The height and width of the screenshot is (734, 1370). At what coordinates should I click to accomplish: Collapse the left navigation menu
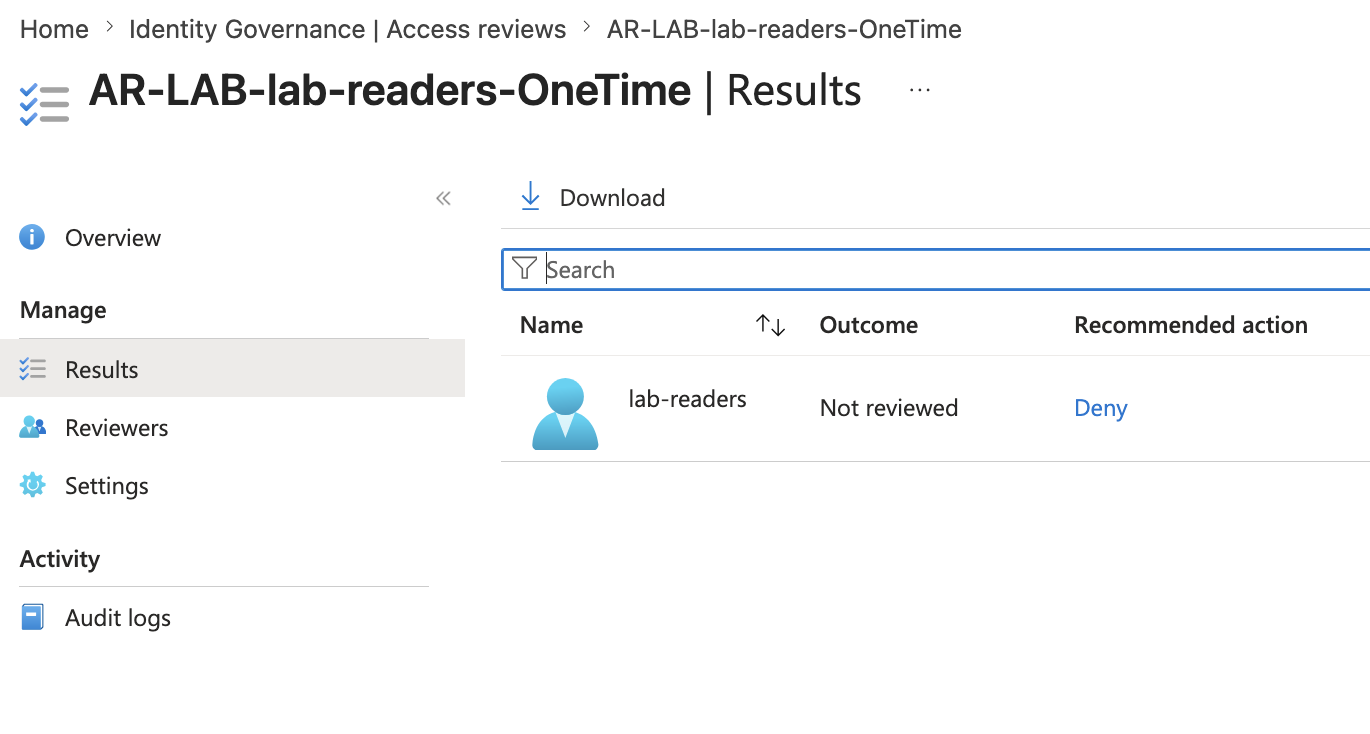[443, 198]
